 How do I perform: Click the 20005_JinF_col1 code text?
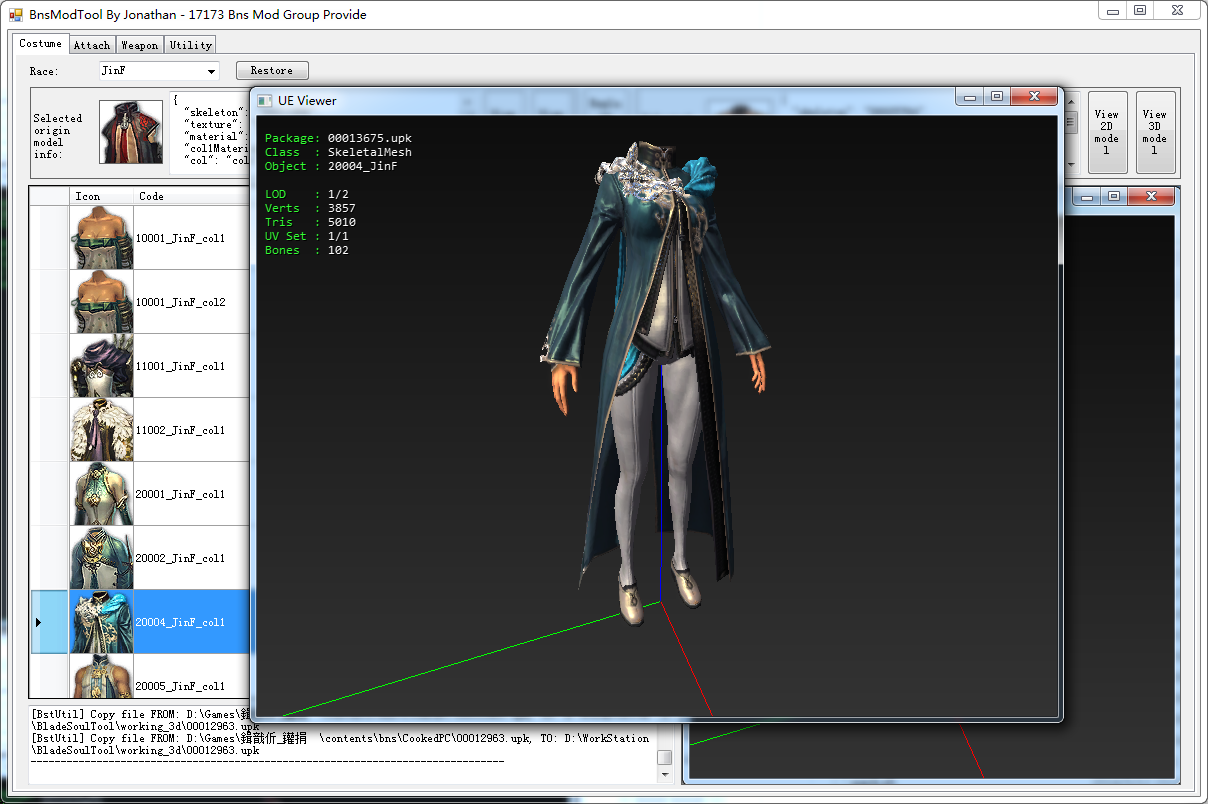click(181, 687)
